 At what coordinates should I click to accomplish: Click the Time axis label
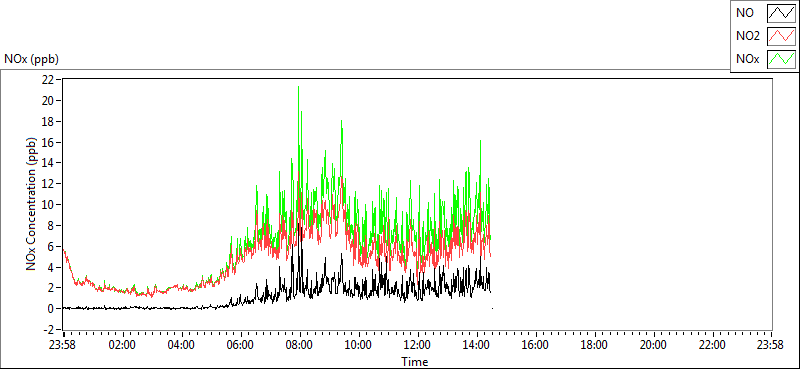415,362
